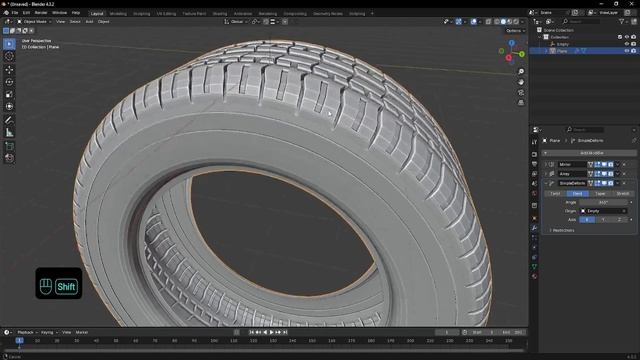Screen dimensions: 640x360
Task: Choose the Stretch deform mode
Action: point(622,193)
